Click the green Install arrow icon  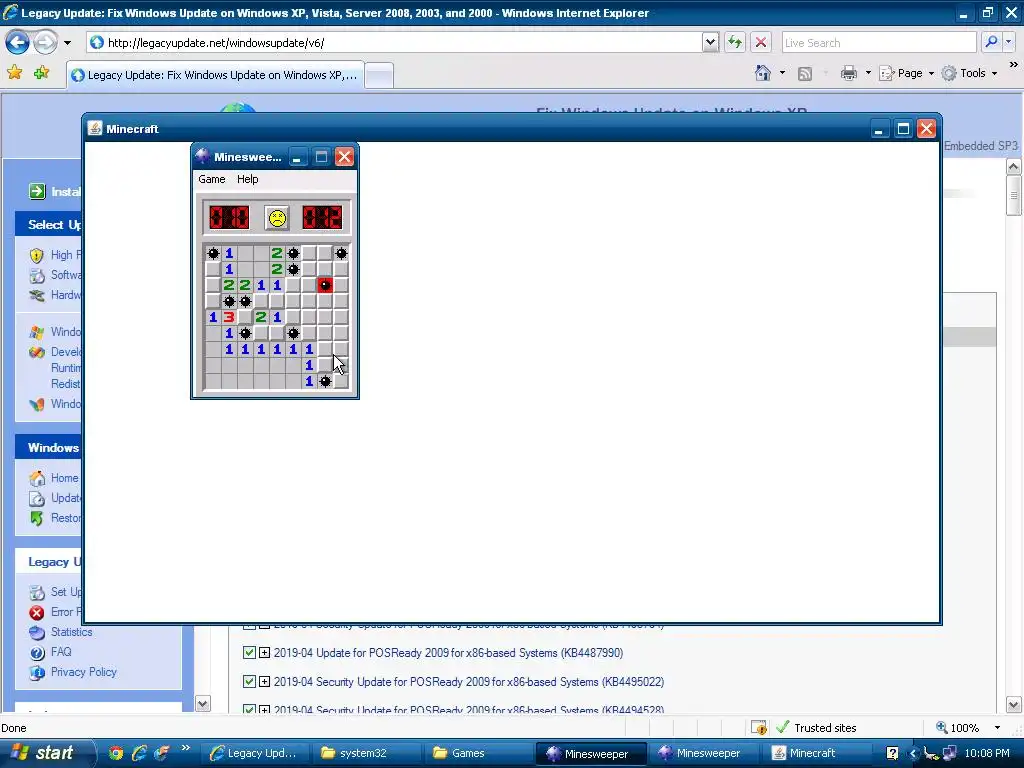coord(37,191)
